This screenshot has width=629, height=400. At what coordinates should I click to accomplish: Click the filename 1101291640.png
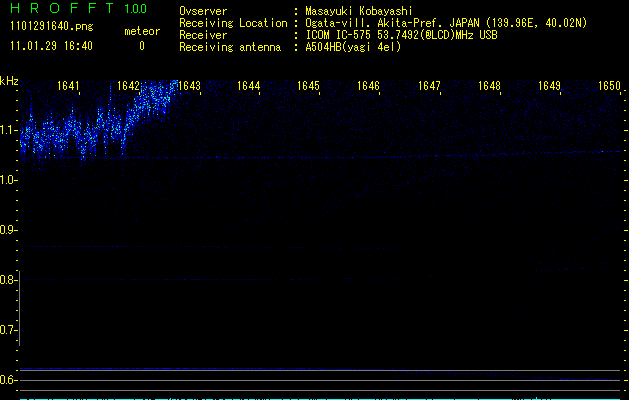click(52, 27)
